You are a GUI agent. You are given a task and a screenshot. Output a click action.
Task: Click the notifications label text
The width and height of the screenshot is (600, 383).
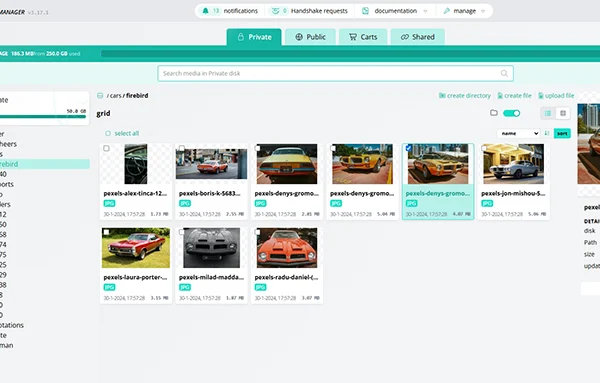tap(241, 11)
